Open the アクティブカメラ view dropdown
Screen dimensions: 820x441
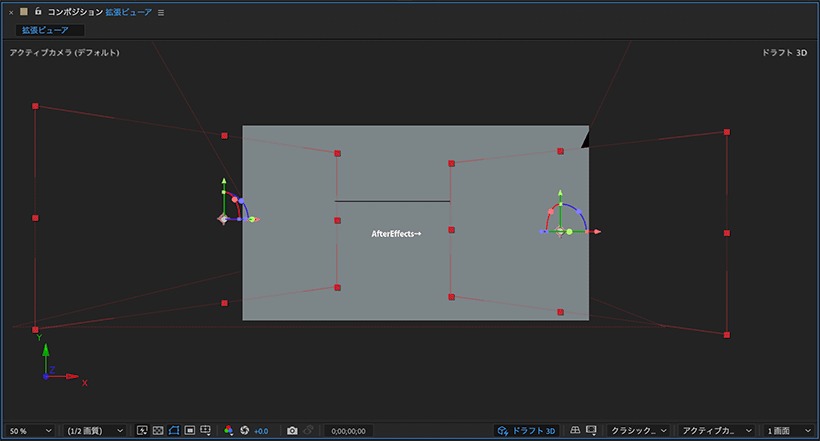point(716,431)
